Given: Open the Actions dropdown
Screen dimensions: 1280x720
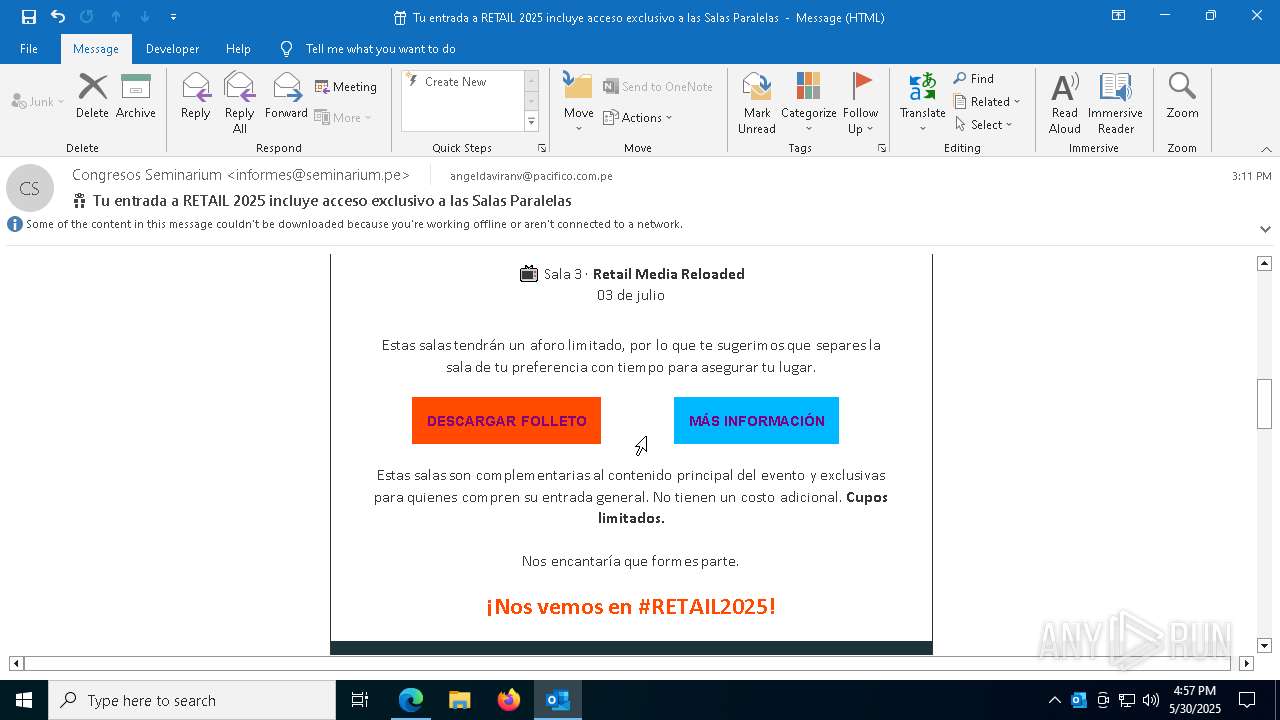Looking at the screenshot, I should coord(638,118).
